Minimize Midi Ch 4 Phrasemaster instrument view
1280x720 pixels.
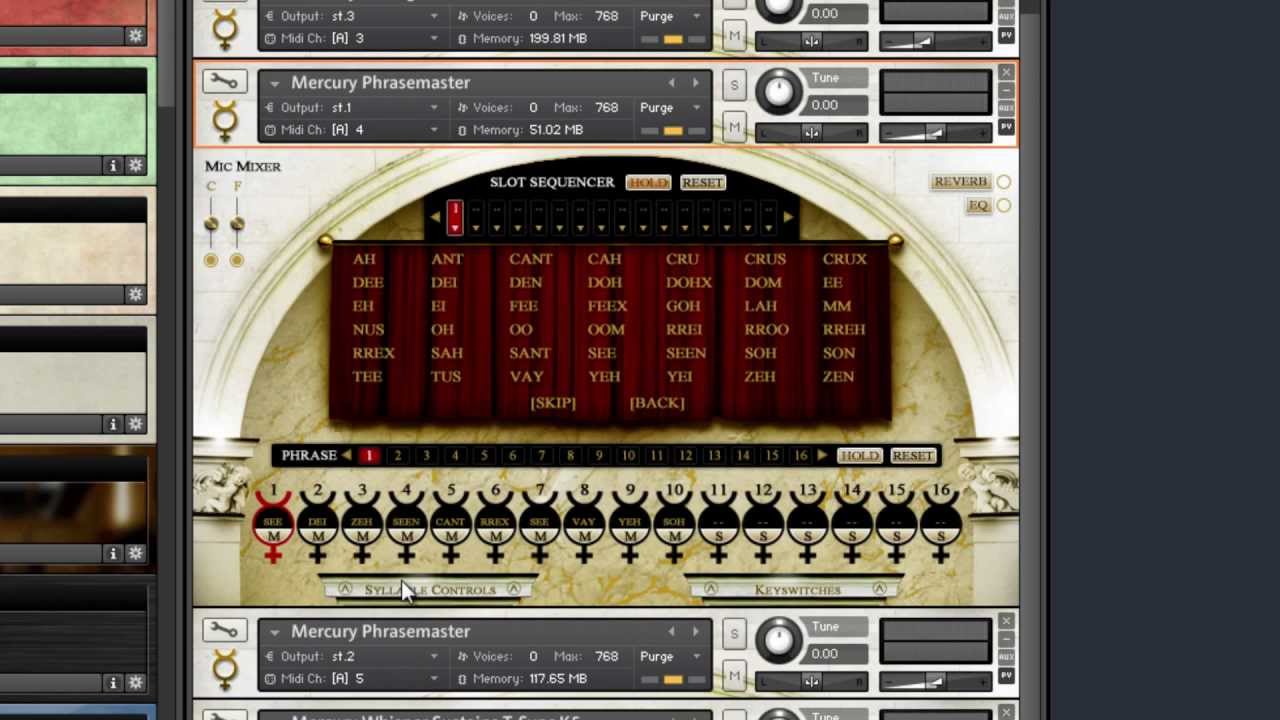pos(1006,91)
